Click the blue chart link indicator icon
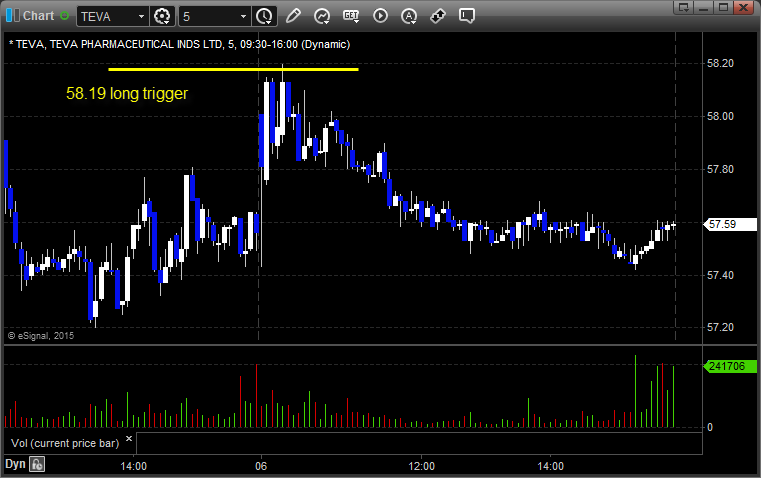The height and width of the screenshot is (478, 761). (13, 16)
